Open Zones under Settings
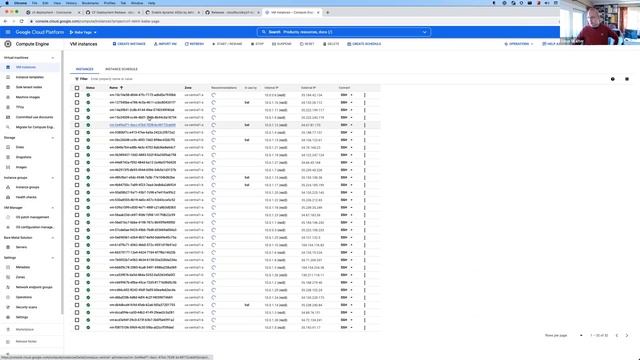The height and width of the screenshot is (360, 640). point(20,277)
